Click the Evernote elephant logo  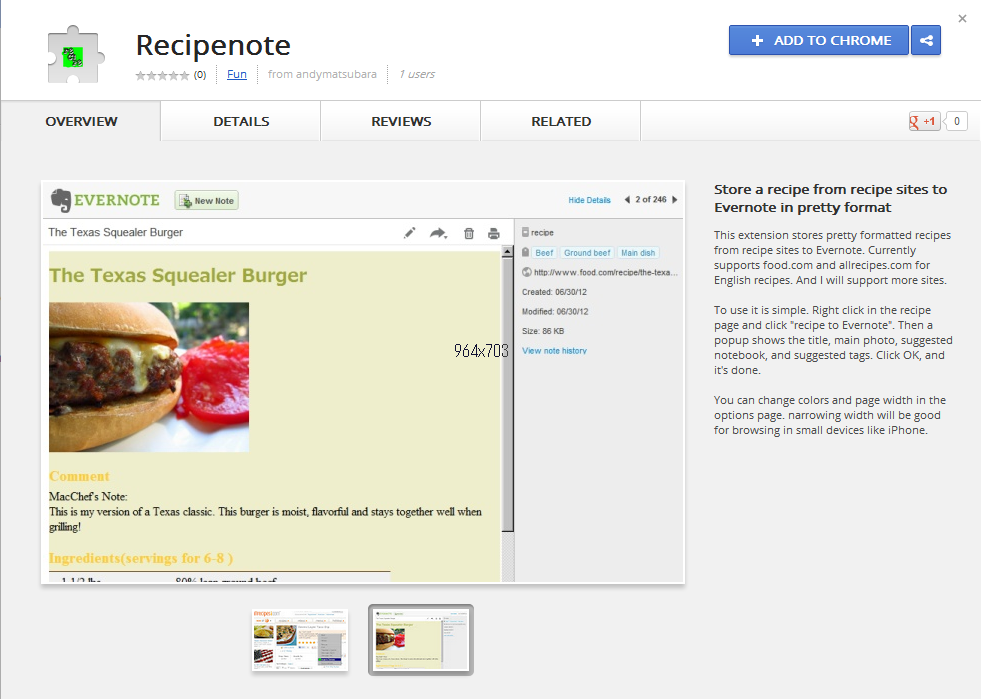coord(61,200)
